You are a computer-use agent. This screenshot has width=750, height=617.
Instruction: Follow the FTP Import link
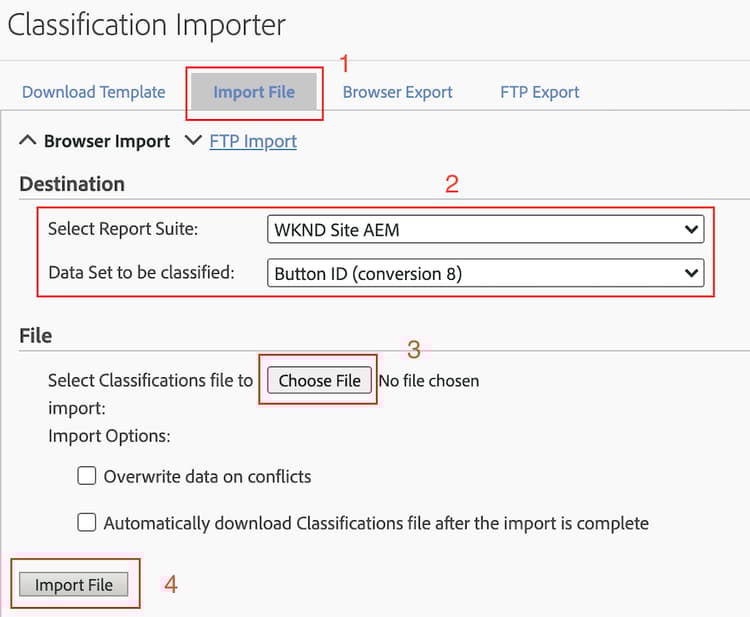tap(253, 142)
